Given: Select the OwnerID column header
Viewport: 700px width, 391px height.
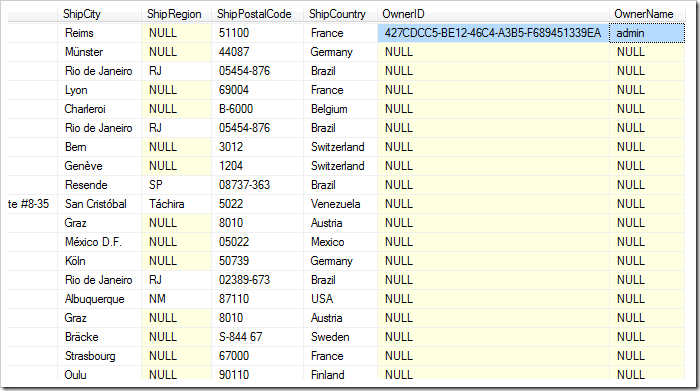Looking at the screenshot, I should (493, 14).
